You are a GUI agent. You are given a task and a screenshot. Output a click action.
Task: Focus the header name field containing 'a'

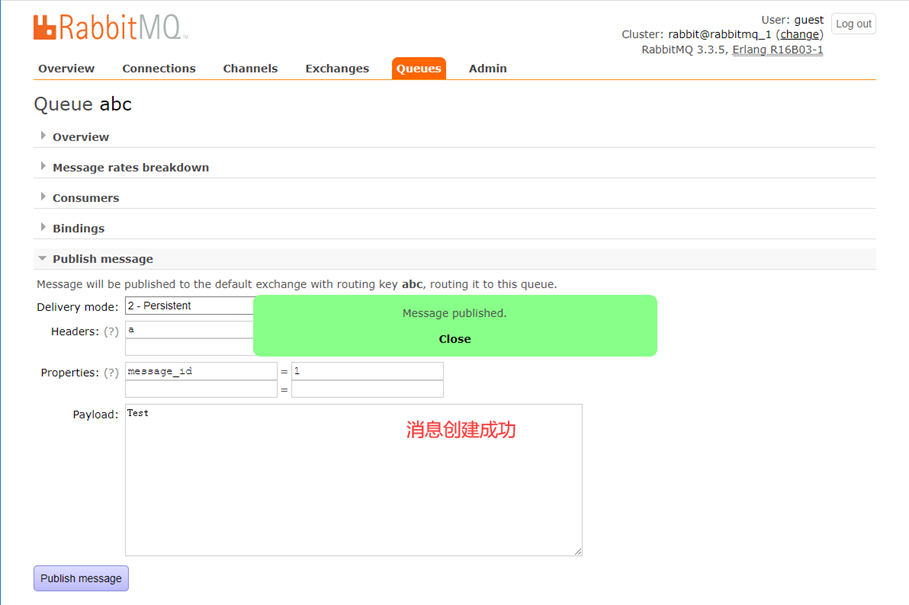(190, 330)
